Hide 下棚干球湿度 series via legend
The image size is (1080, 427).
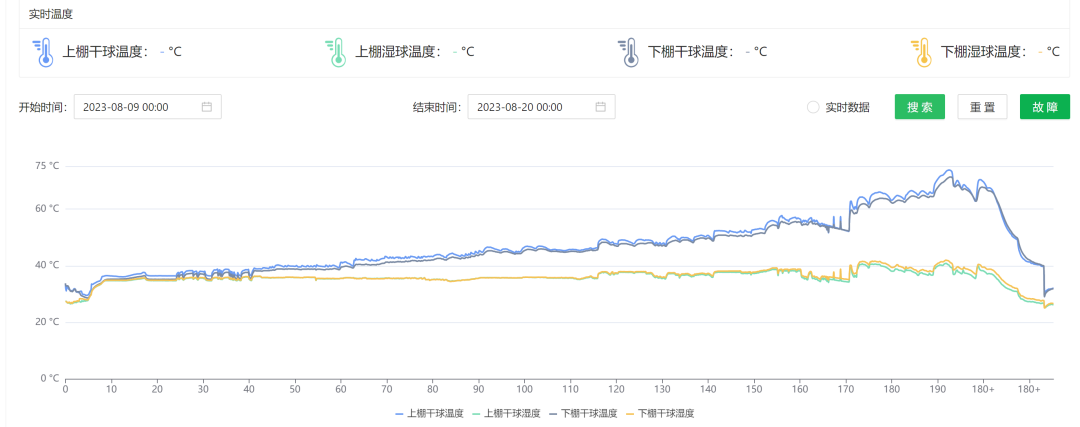pyautogui.click(x=660, y=413)
